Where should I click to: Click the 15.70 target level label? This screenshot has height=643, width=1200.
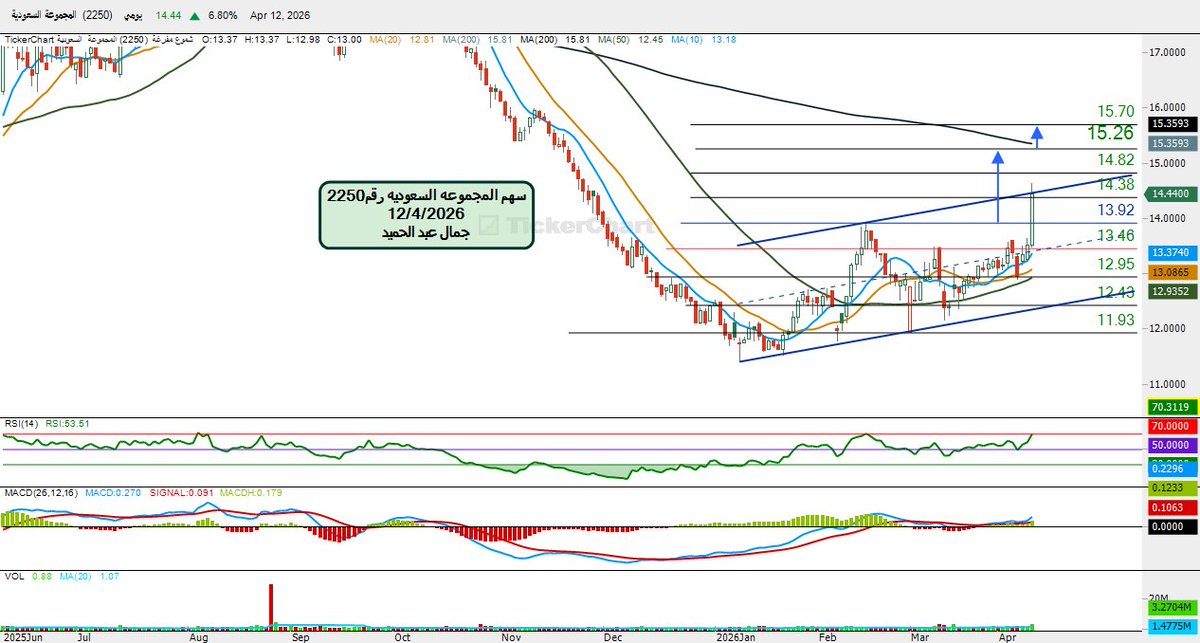1115,111
